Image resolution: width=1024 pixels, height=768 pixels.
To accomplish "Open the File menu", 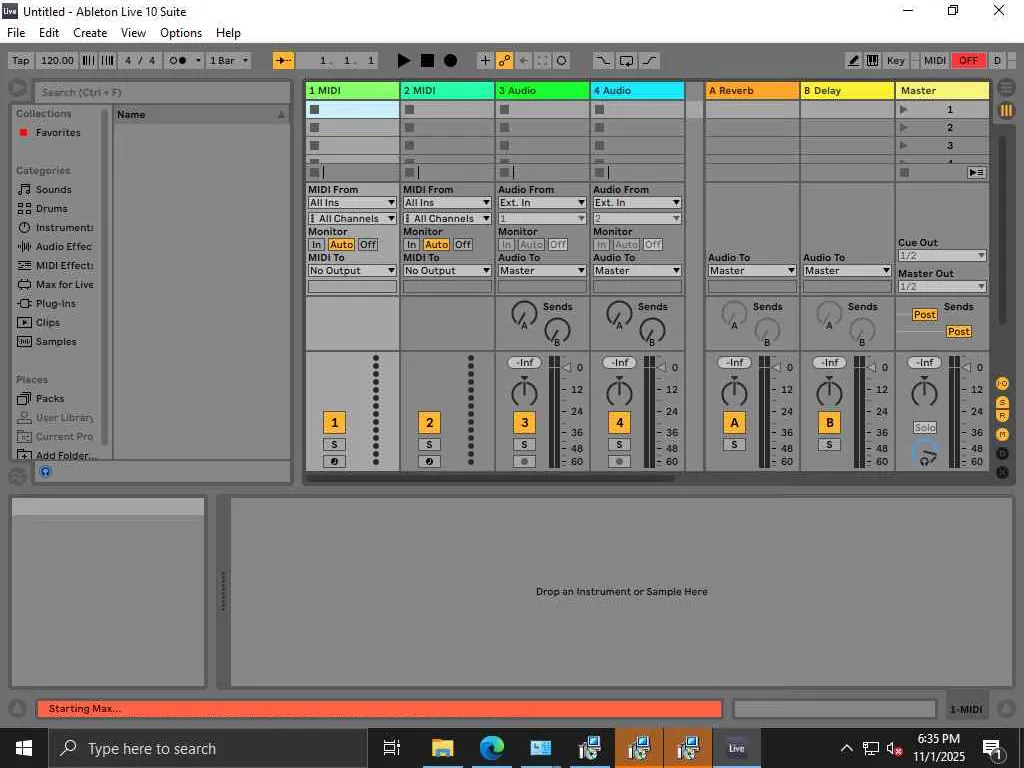I will (x=16, y=33).
